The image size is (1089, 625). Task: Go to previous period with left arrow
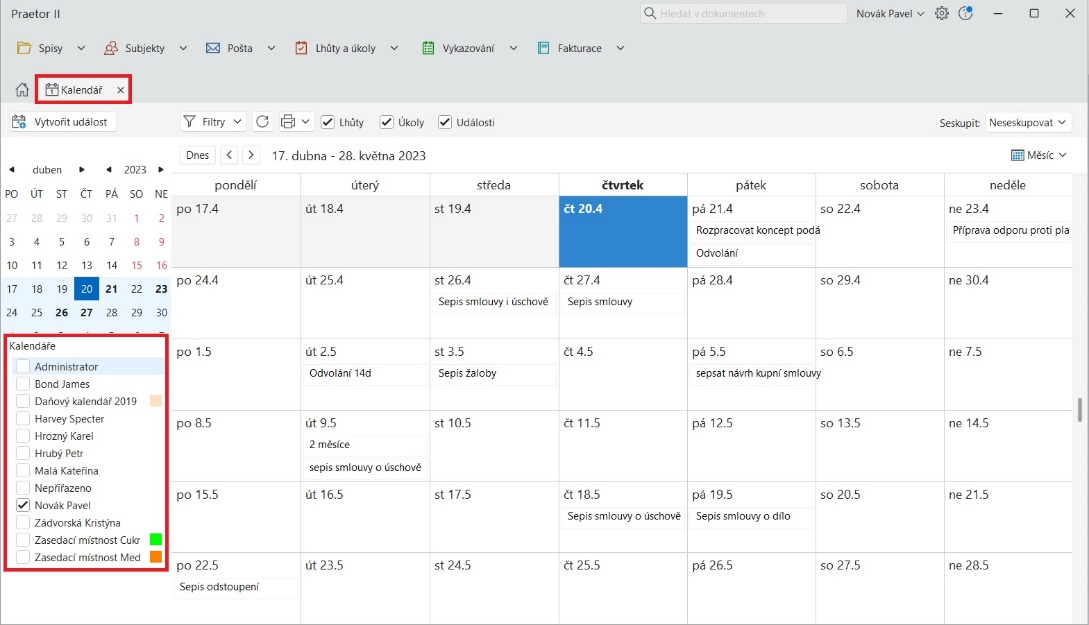click(x=229, y=155)
